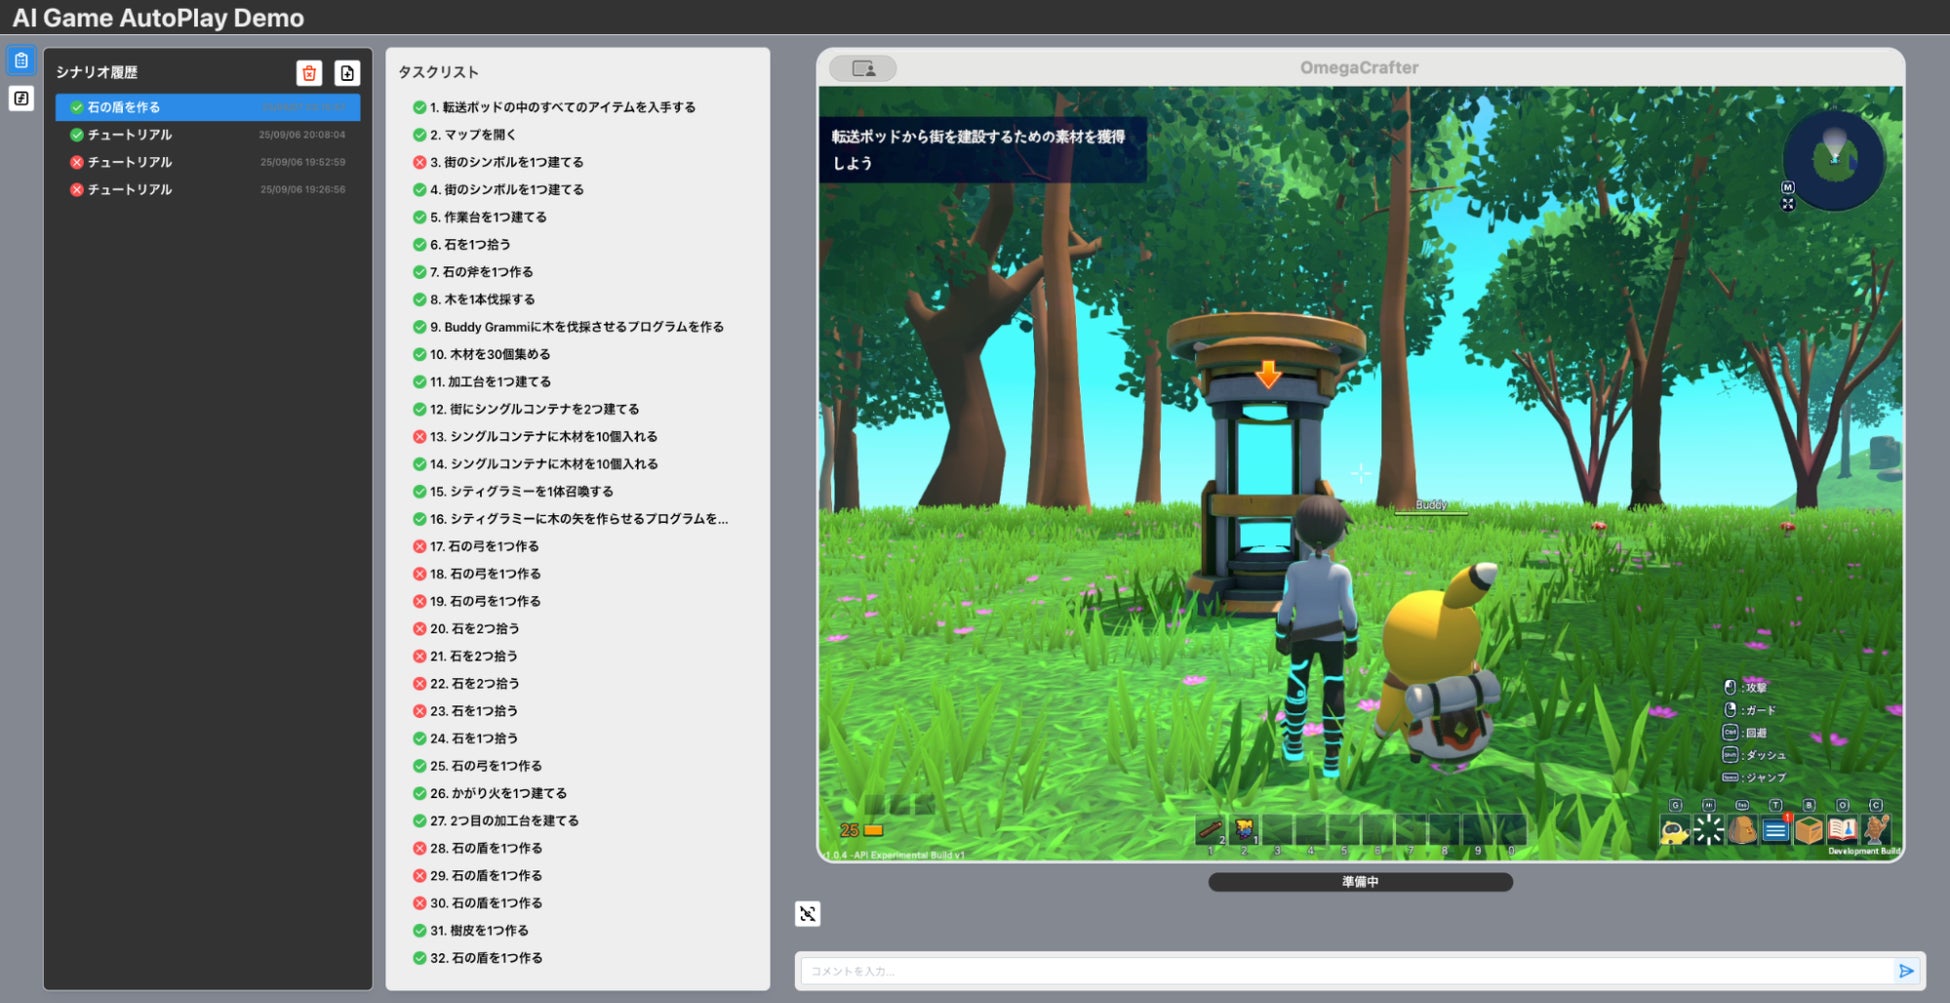Open the backpack inventory icon (Tab)
Viewport: 1950px width, 1003px height.
1742,829
